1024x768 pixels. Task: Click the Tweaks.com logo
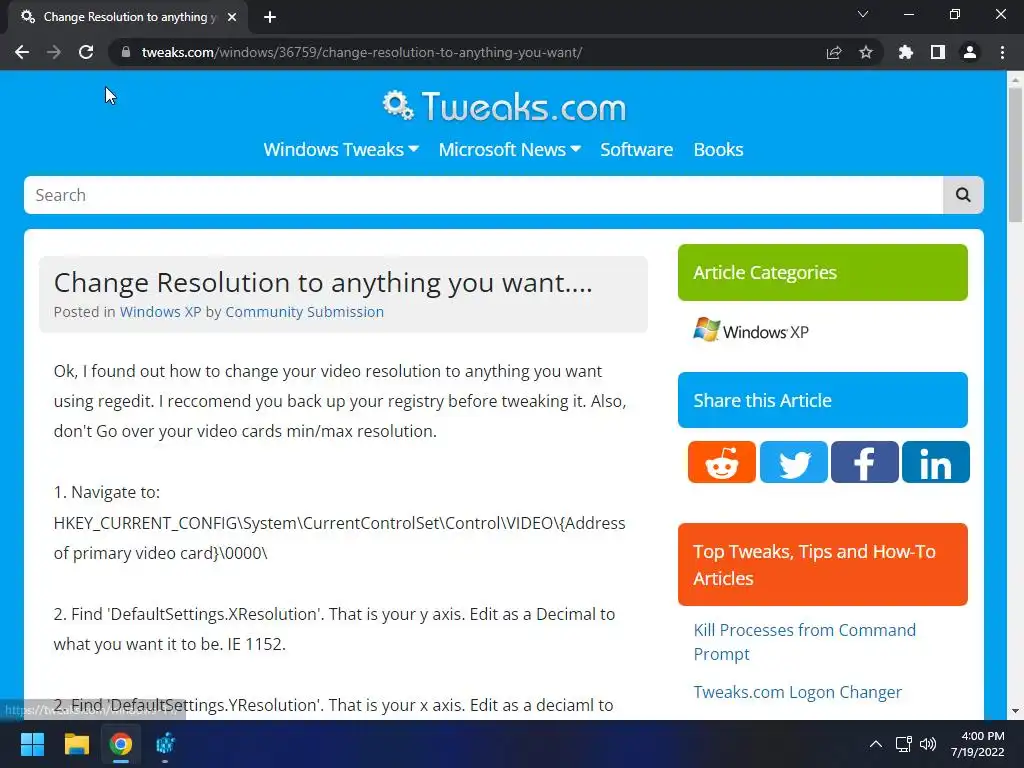[x=504, y=106]
